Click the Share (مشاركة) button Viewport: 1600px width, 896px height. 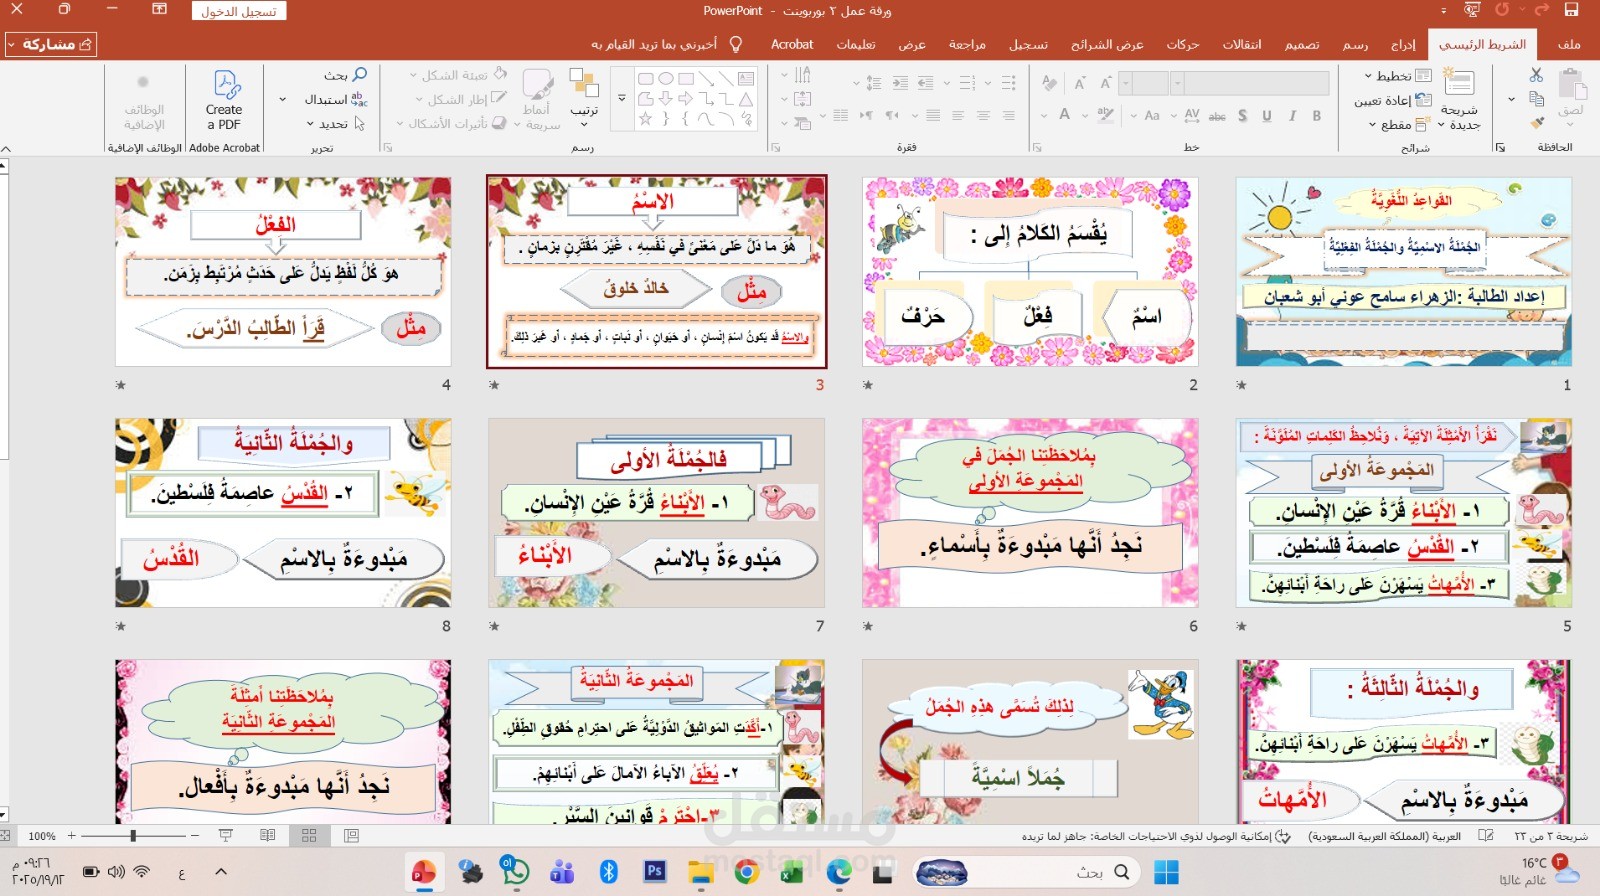pyautogui.click(x=50, y=44)
